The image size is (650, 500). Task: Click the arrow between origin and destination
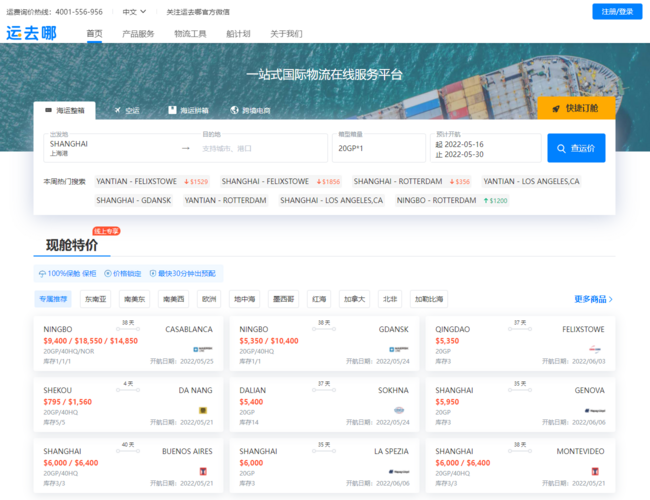click(x=185, y=148)
